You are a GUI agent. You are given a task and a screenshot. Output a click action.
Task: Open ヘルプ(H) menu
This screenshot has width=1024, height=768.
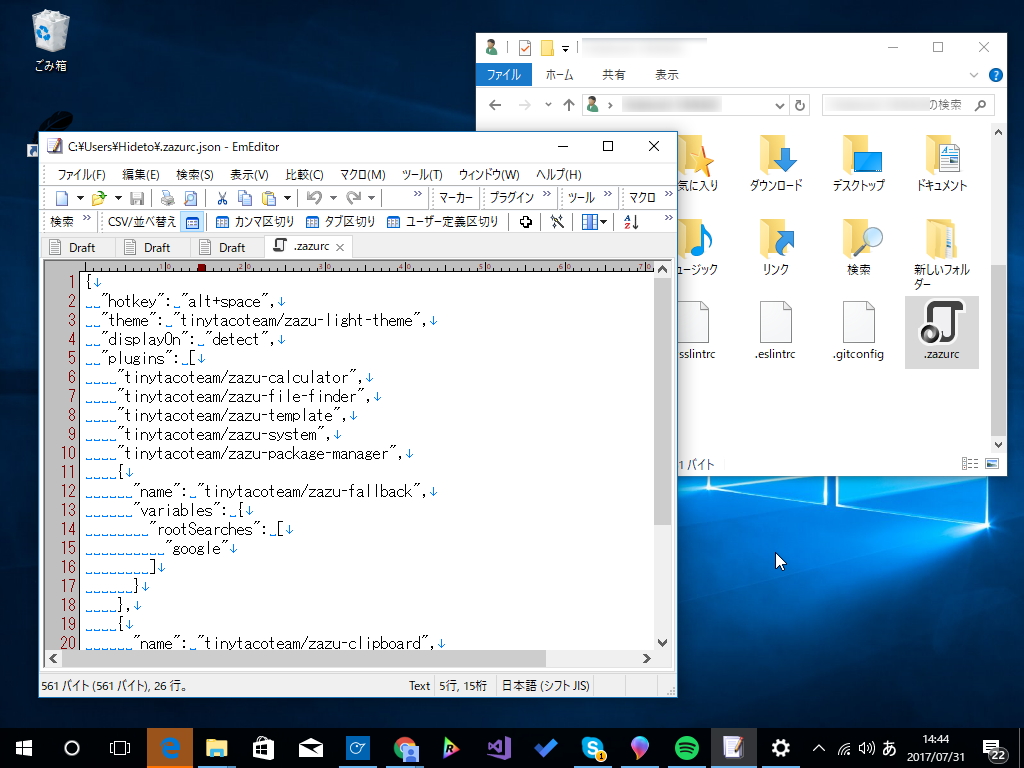click(x=558, y=174)
